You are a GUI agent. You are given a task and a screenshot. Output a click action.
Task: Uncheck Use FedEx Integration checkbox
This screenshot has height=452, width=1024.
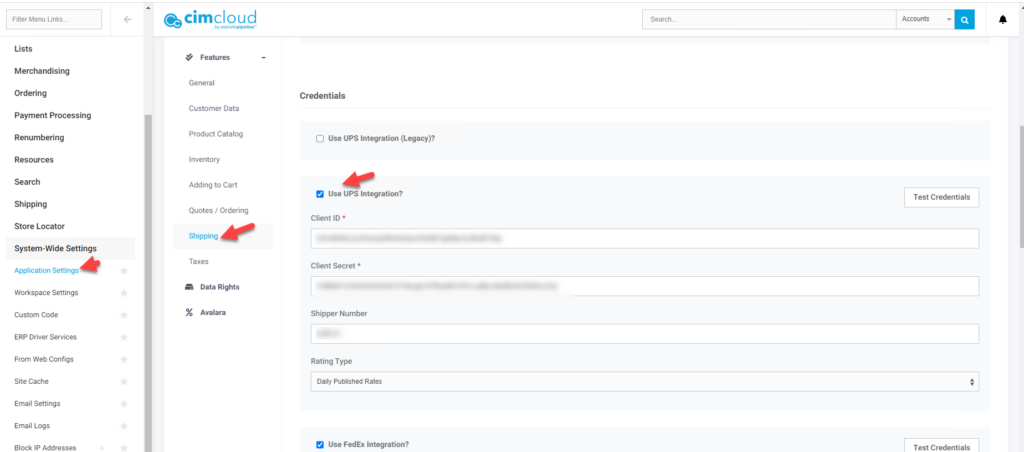(320, 445)
